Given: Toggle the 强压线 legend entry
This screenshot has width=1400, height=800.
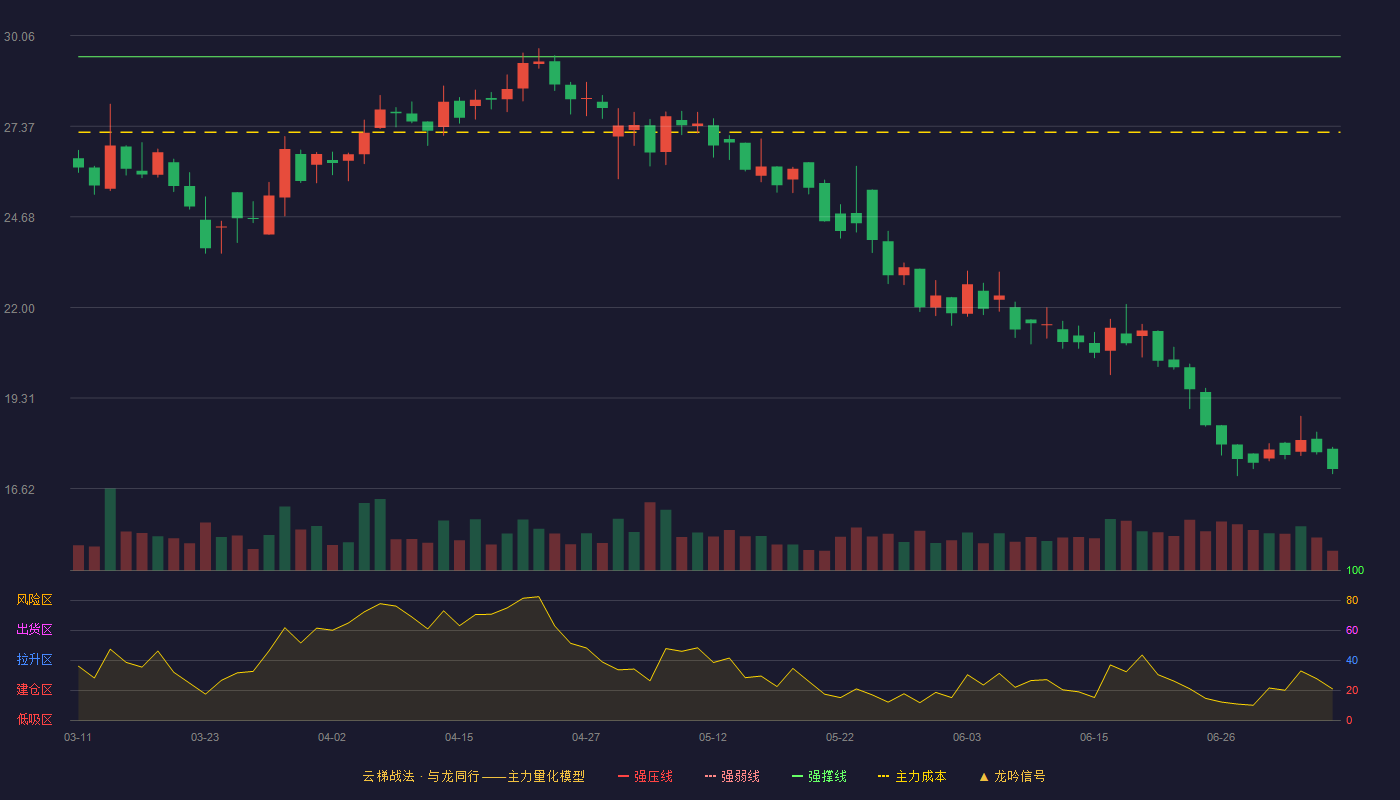Looking at the screenshot, I should coord(645,776).
